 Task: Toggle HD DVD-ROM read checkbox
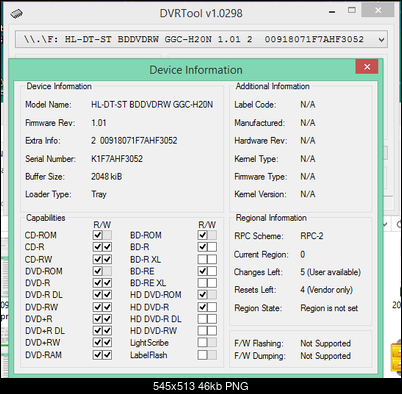(202, 295)
